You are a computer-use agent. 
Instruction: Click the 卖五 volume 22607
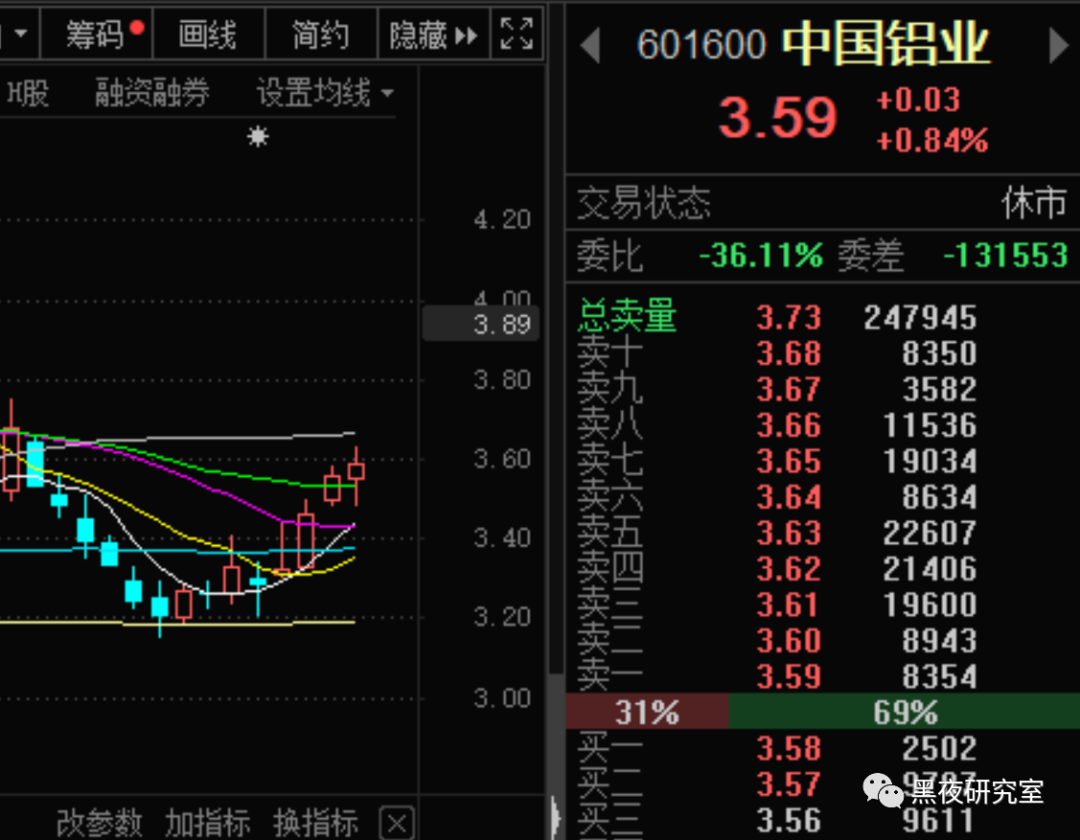[930, 533]
